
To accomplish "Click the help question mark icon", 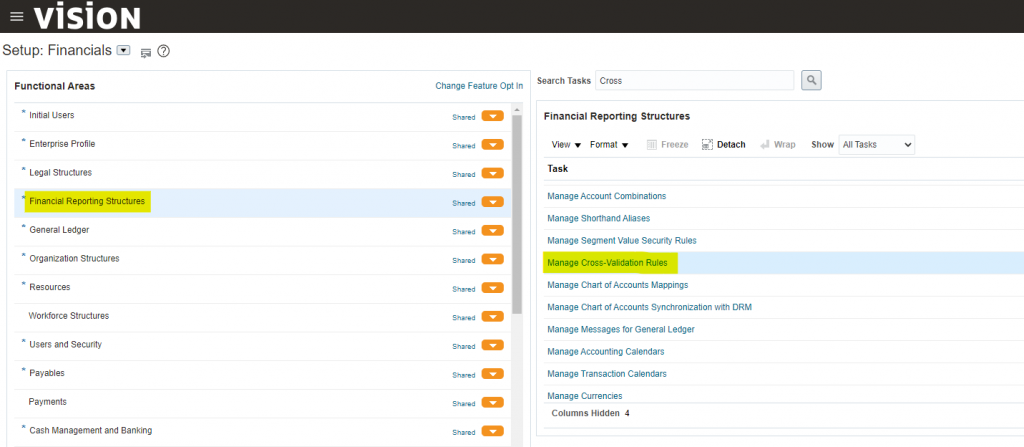I will pyautogui.click(x=163, y=51).
